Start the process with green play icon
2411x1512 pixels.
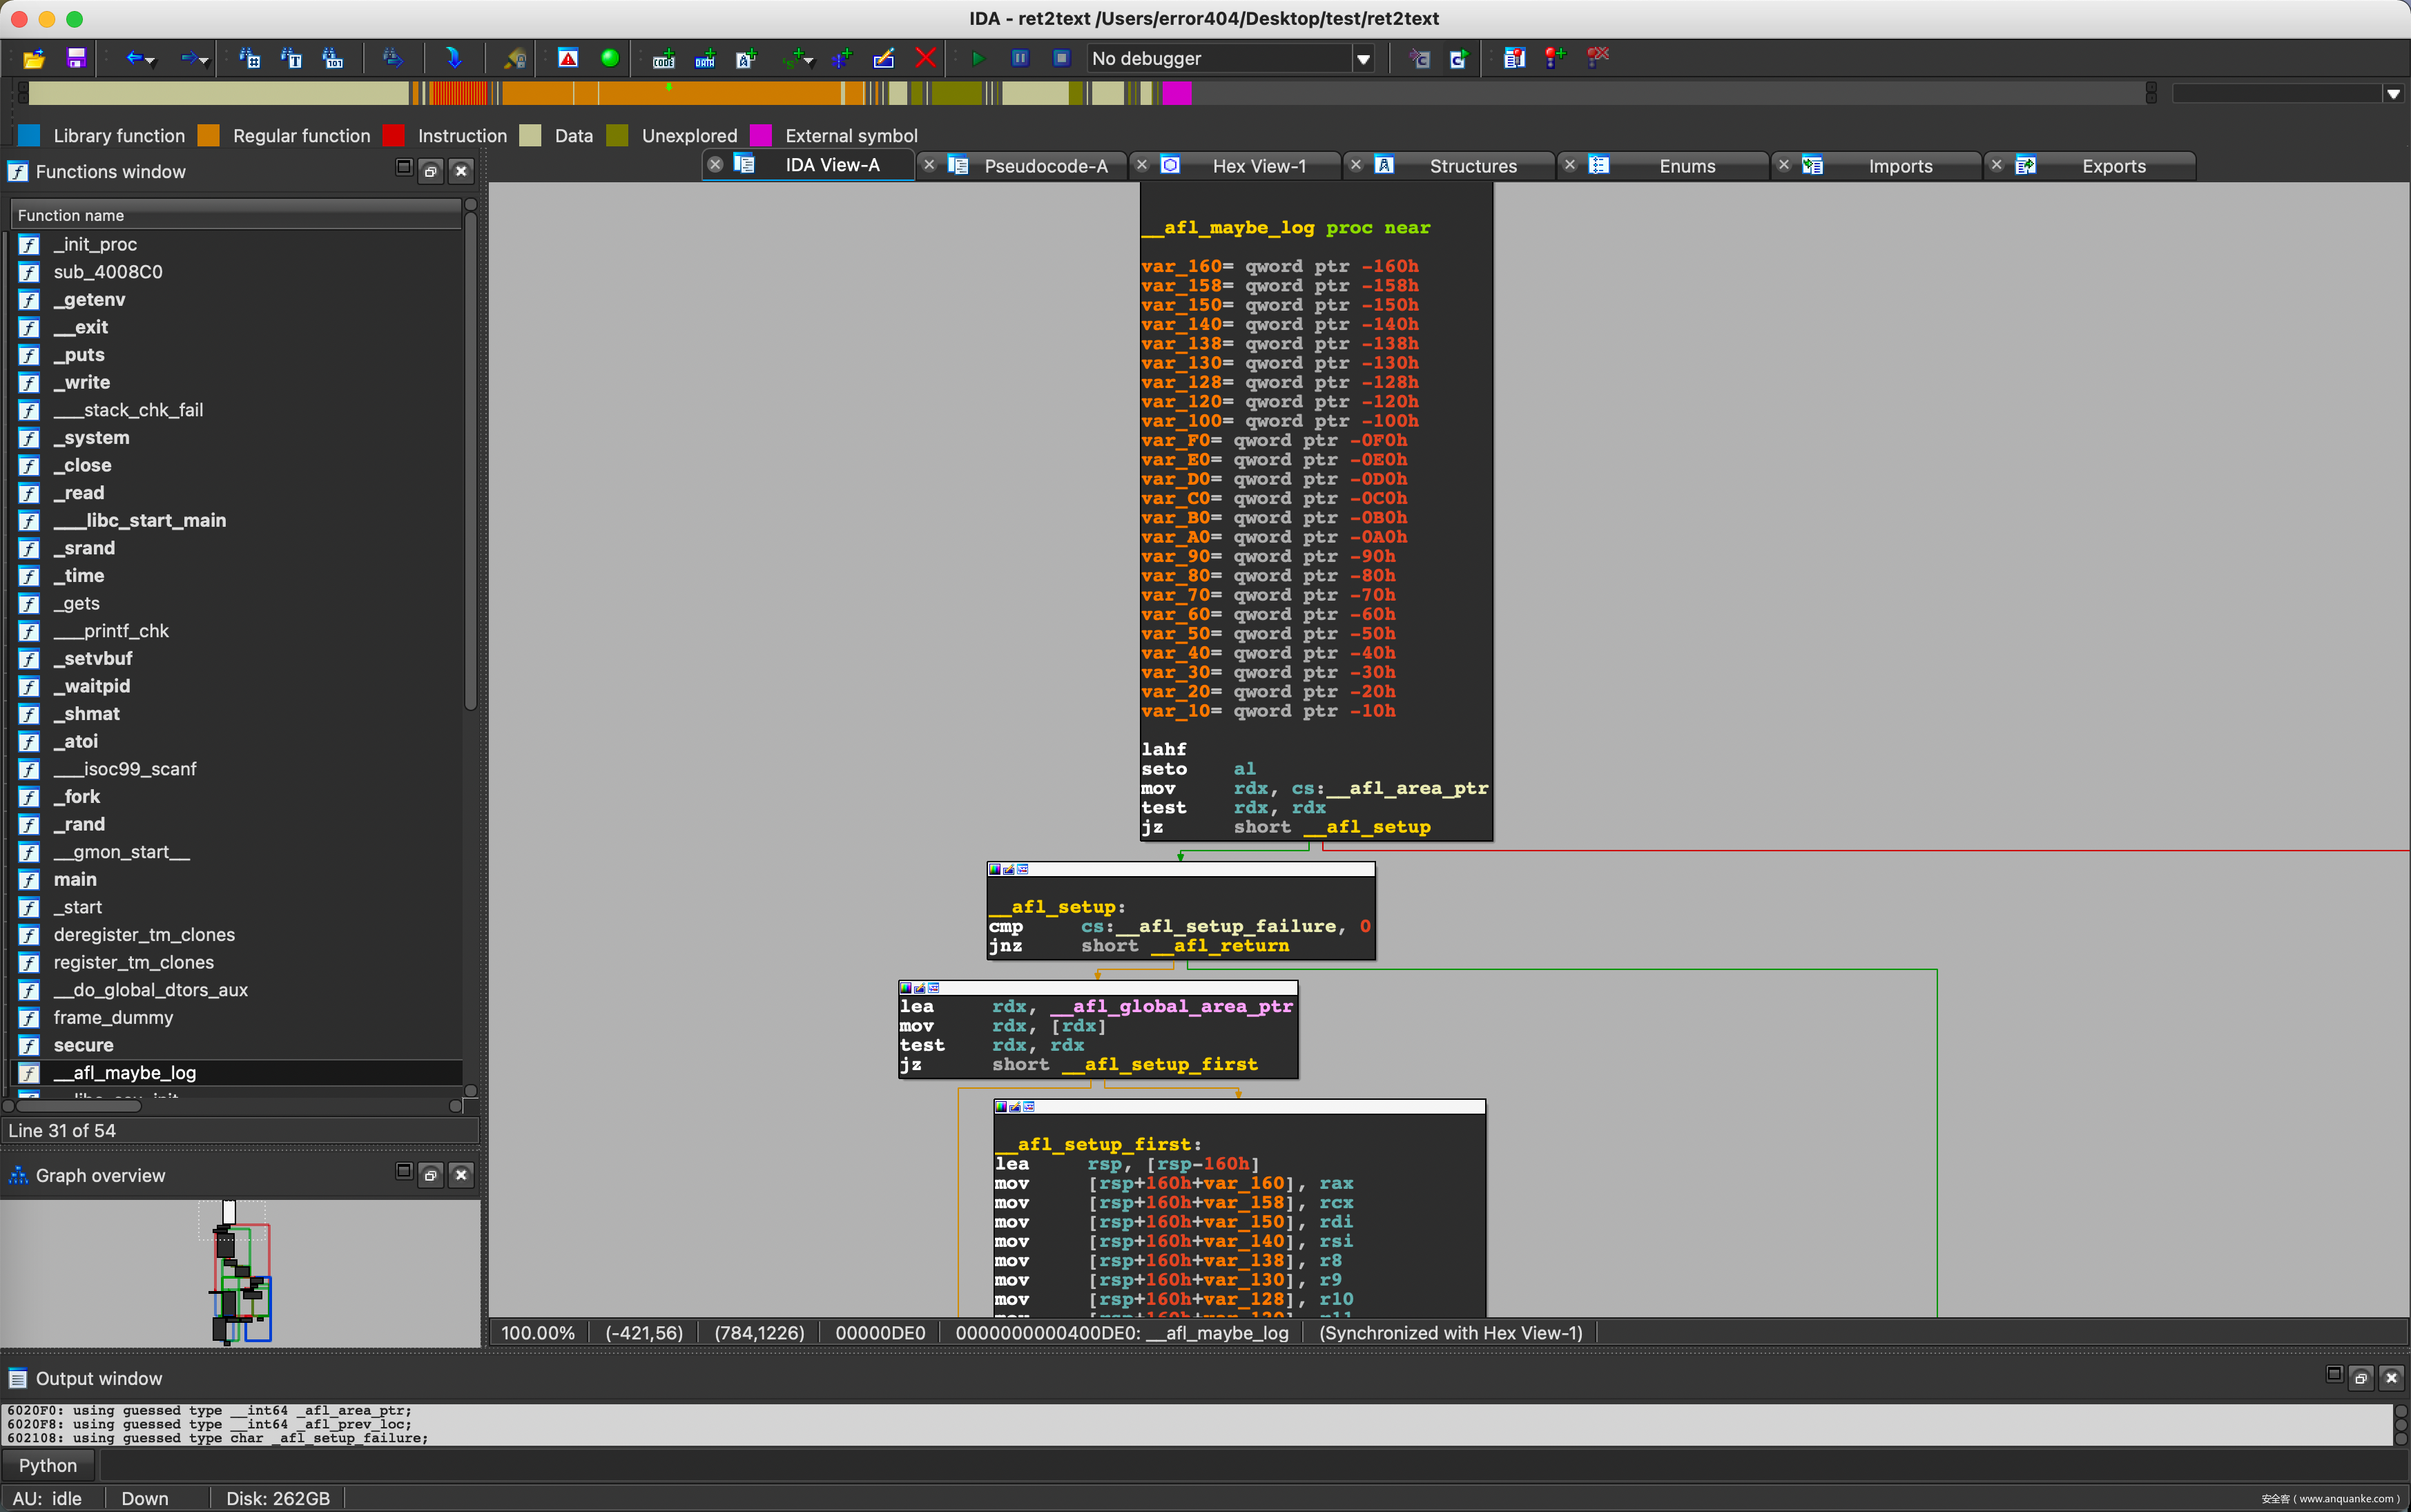pos(978,58)
